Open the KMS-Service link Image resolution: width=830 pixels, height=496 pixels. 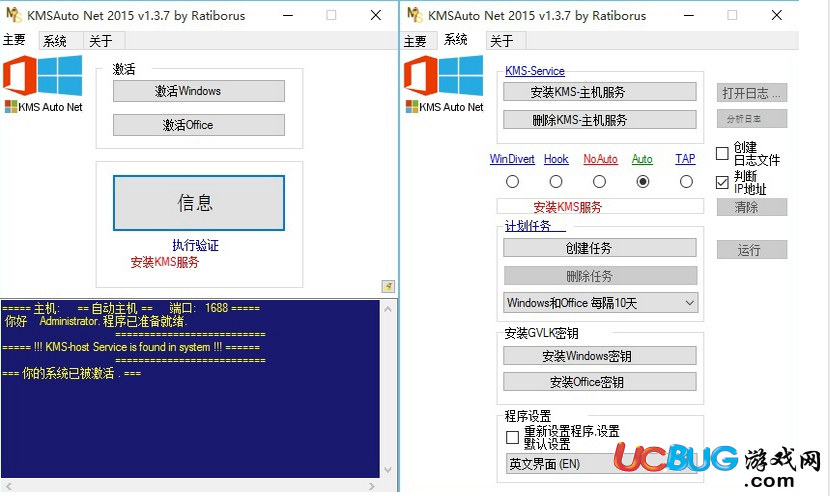[535, 71]
